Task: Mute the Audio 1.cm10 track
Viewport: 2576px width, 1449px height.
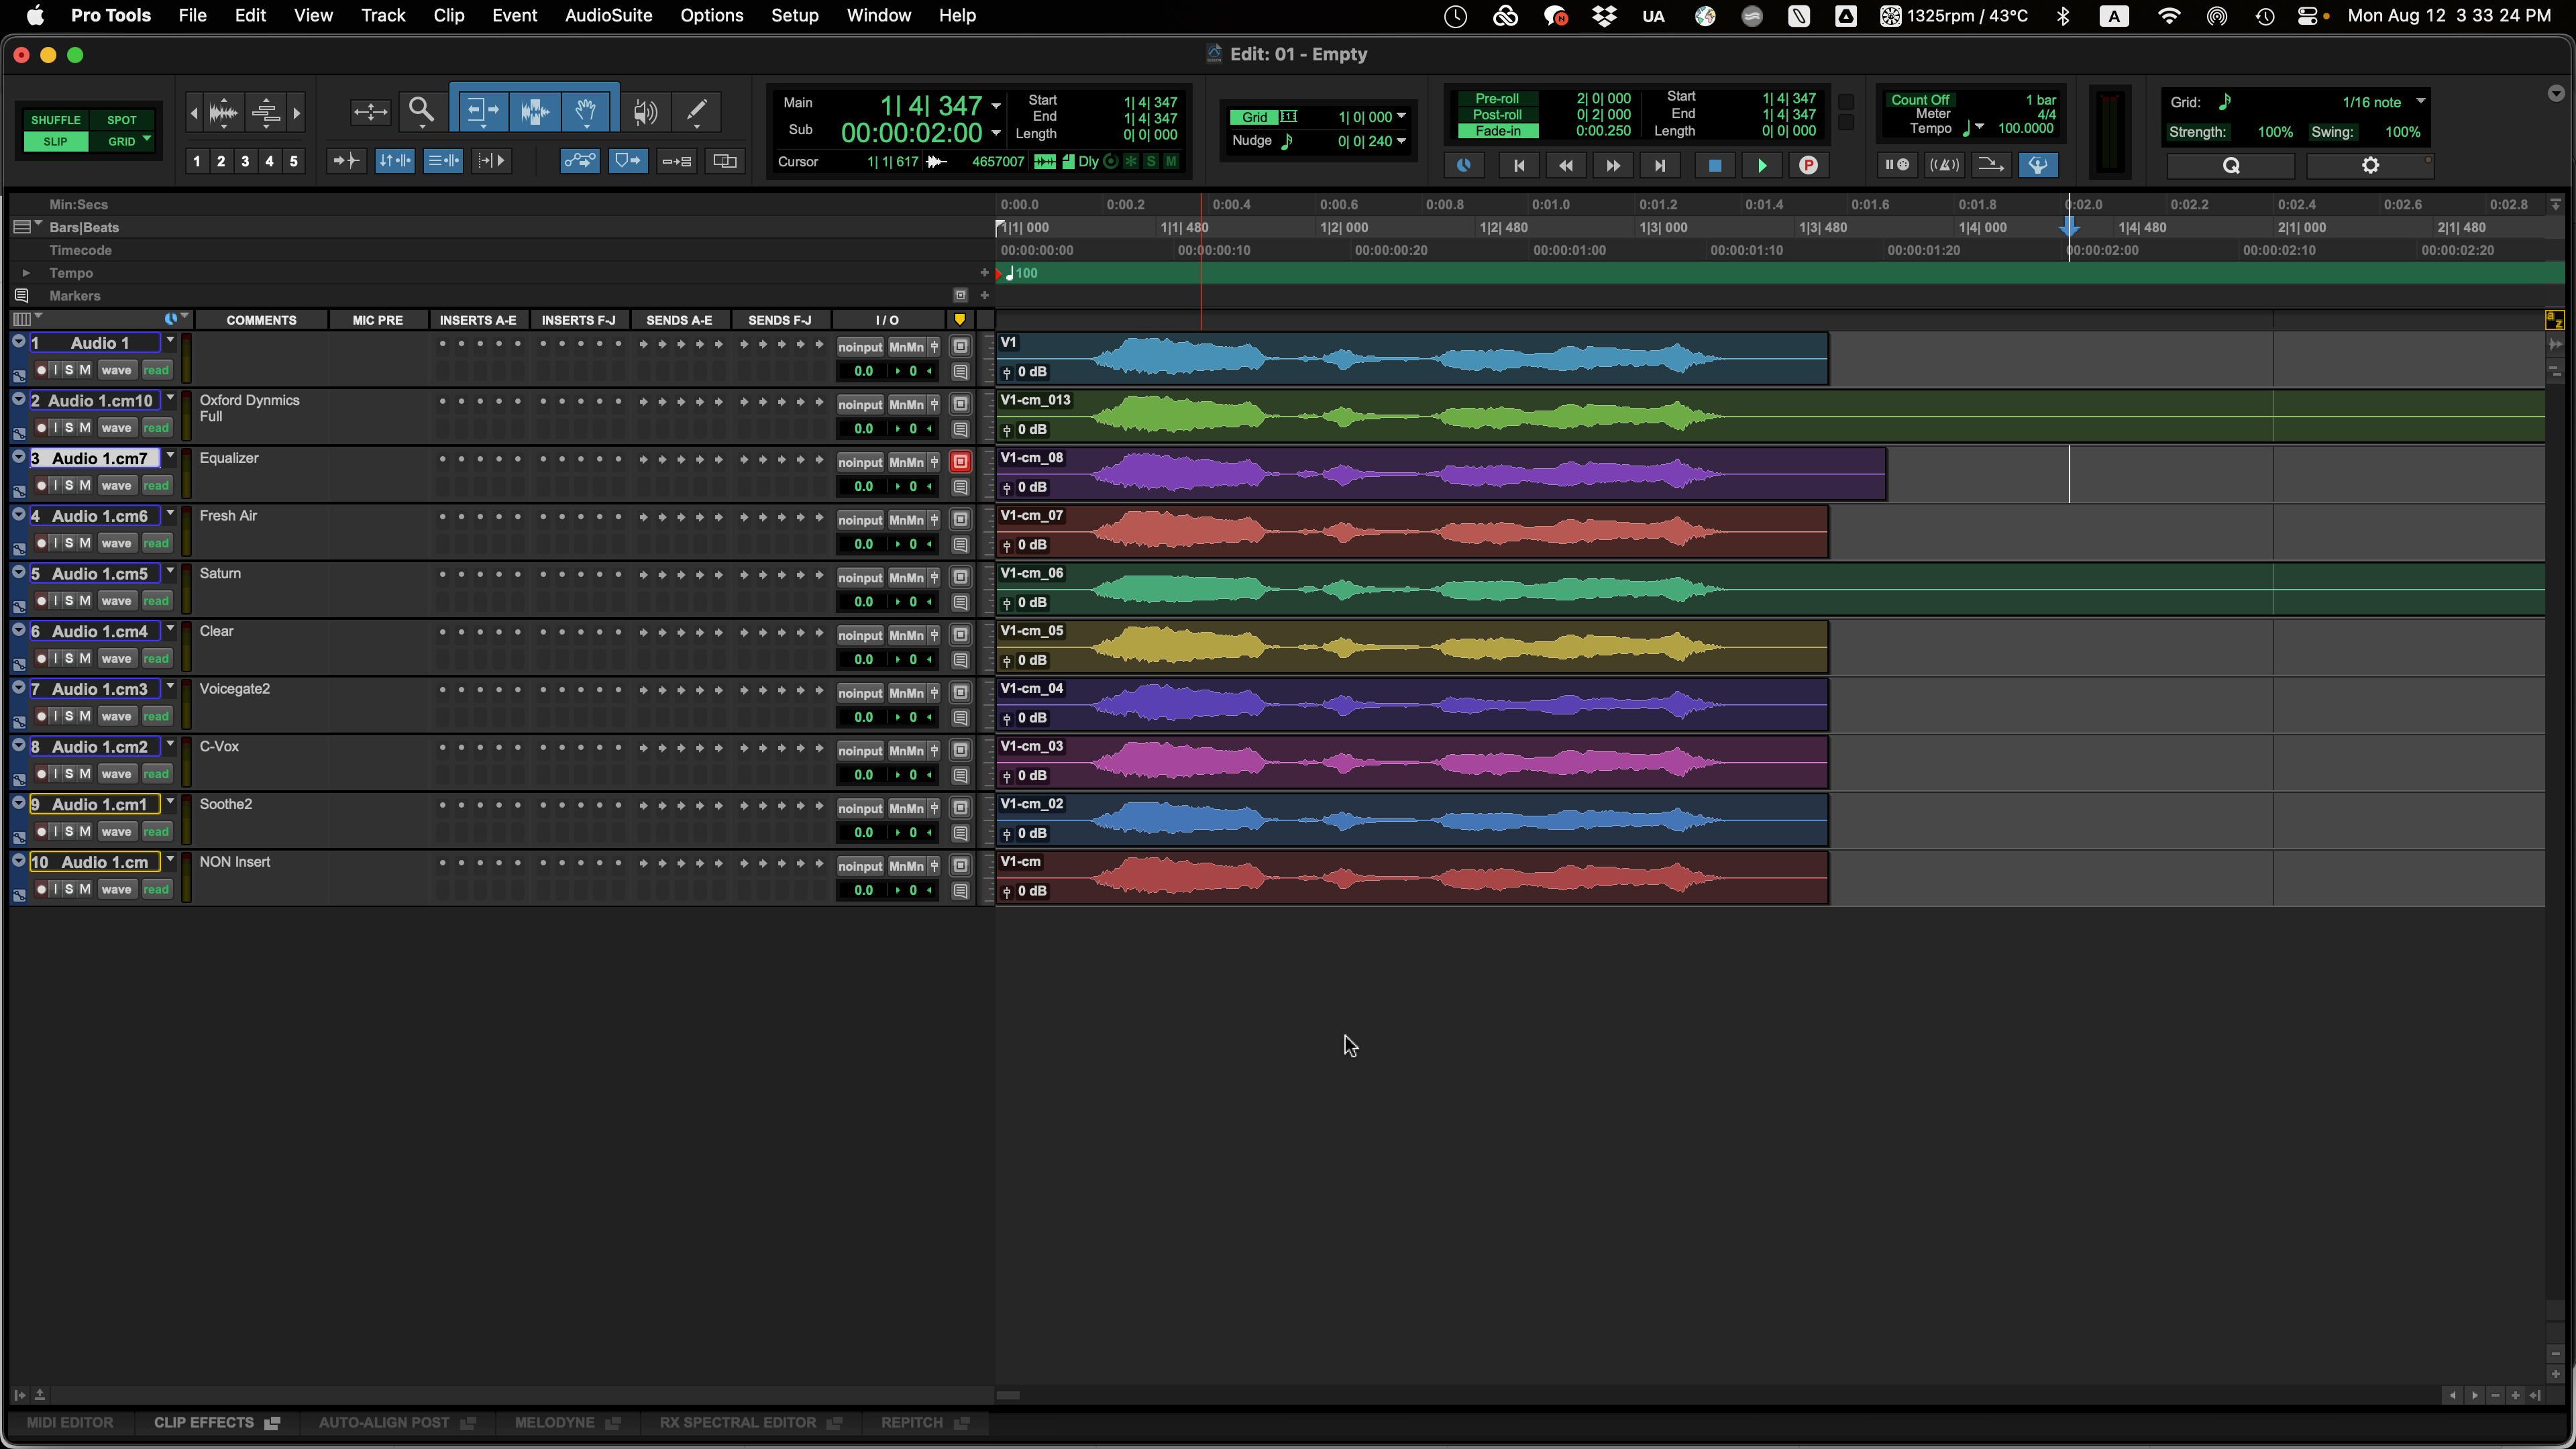Action: [85, 428]
